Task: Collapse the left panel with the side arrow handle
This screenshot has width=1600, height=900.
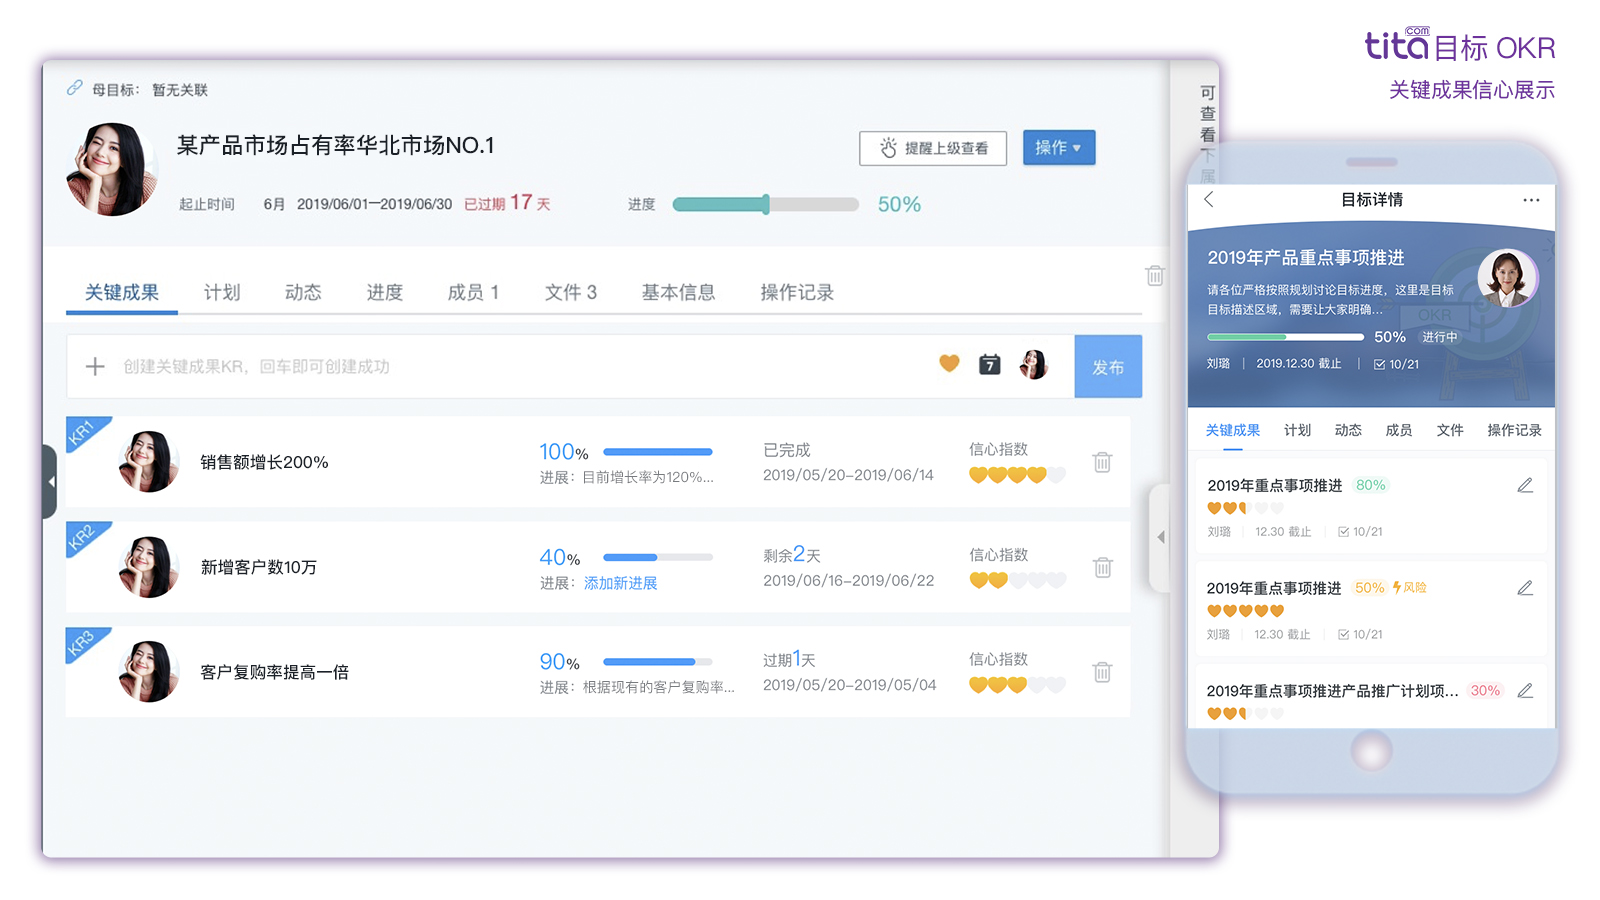Action: [x=52, y=480]
